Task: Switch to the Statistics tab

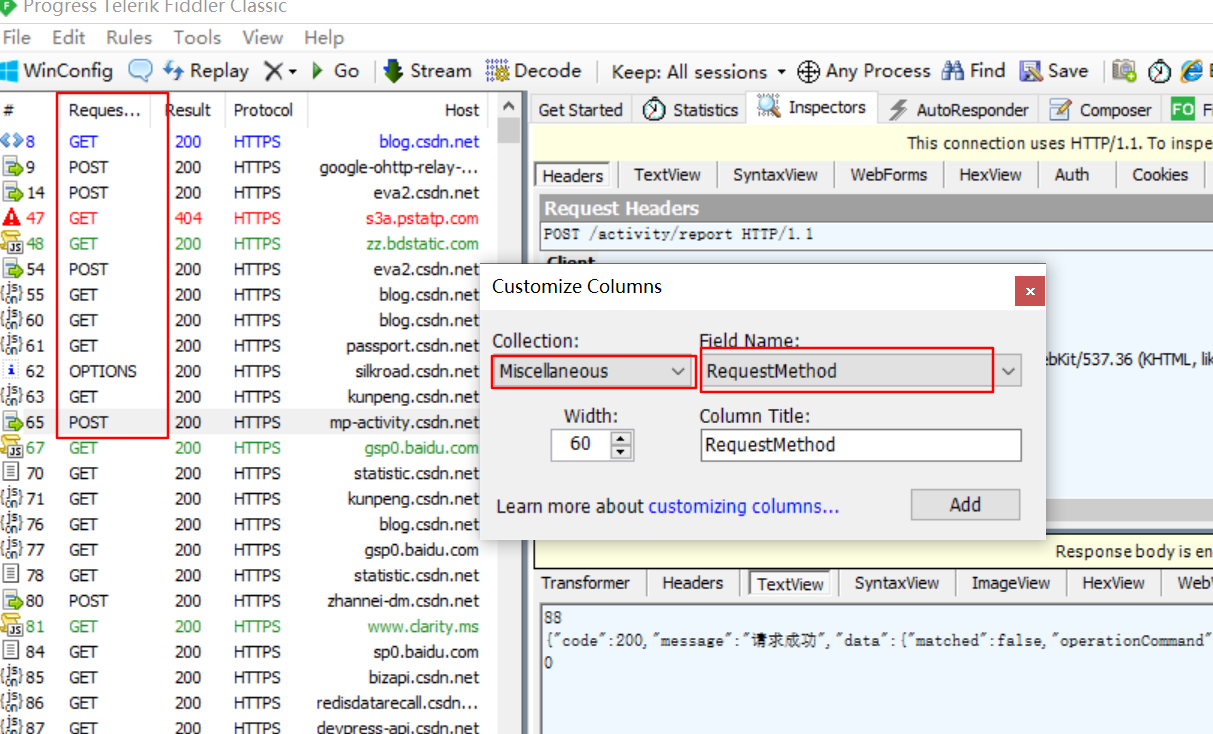Action: click(690, 110)
